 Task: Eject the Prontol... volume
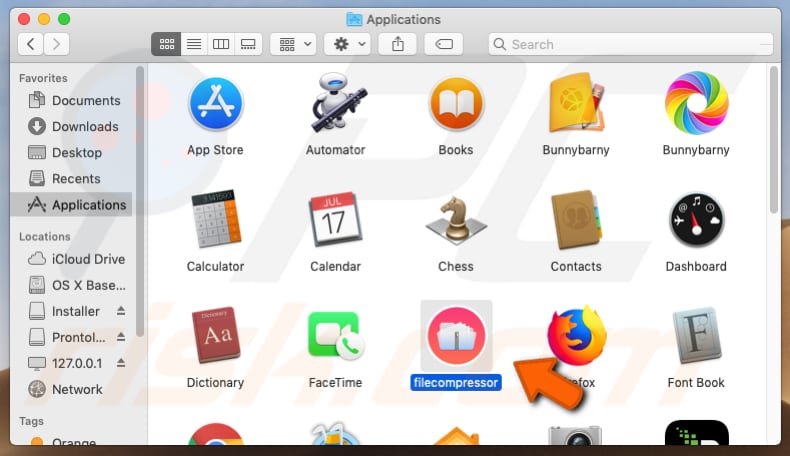(121, 337)
